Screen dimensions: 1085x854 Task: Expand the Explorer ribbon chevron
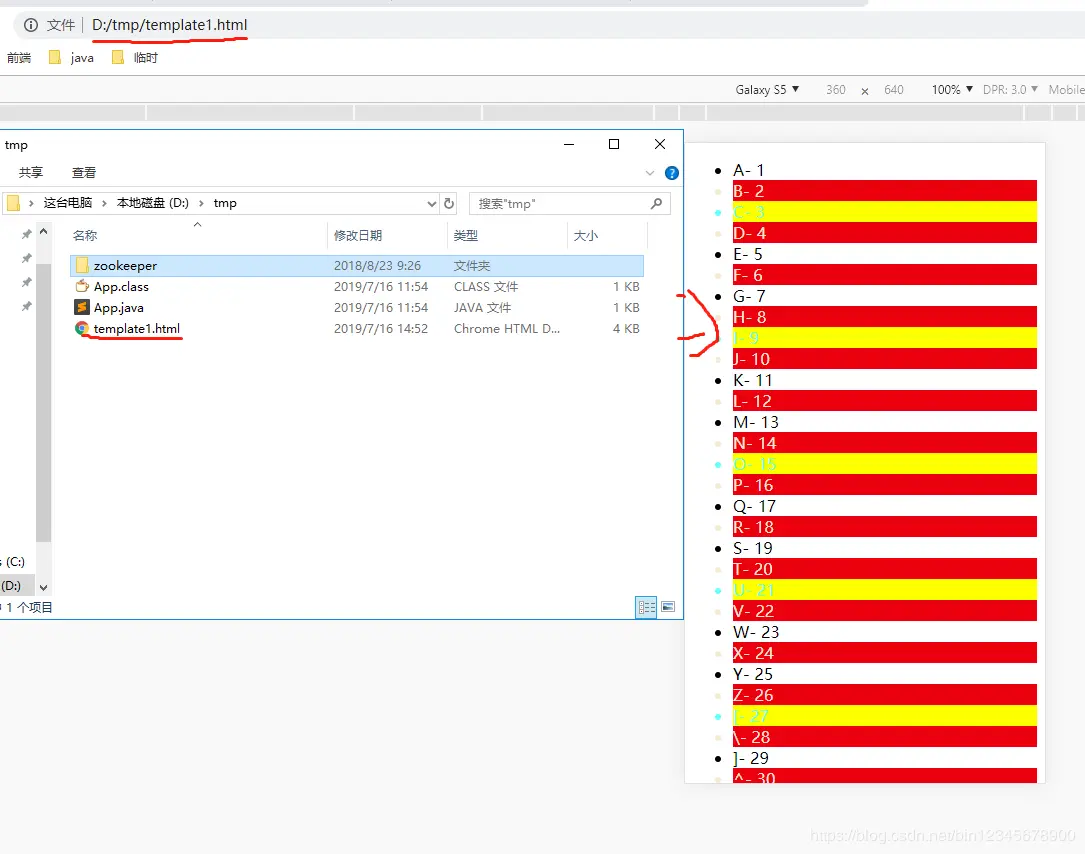(649, 173)
